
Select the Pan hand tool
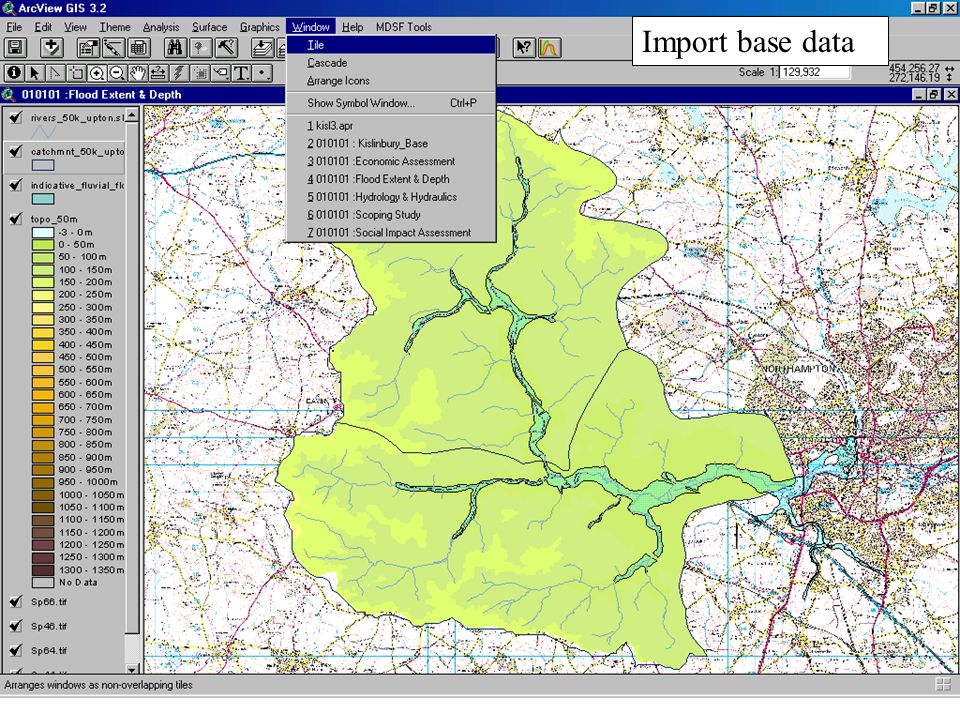click(x=138, y=73)
